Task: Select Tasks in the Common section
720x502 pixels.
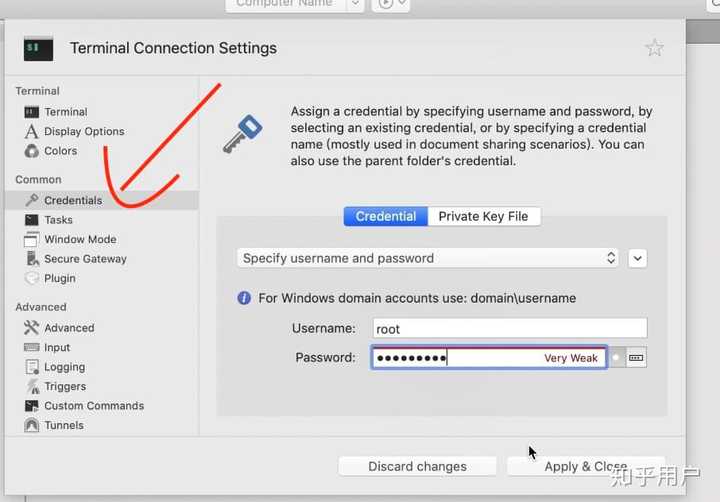Action: [58, 220]
